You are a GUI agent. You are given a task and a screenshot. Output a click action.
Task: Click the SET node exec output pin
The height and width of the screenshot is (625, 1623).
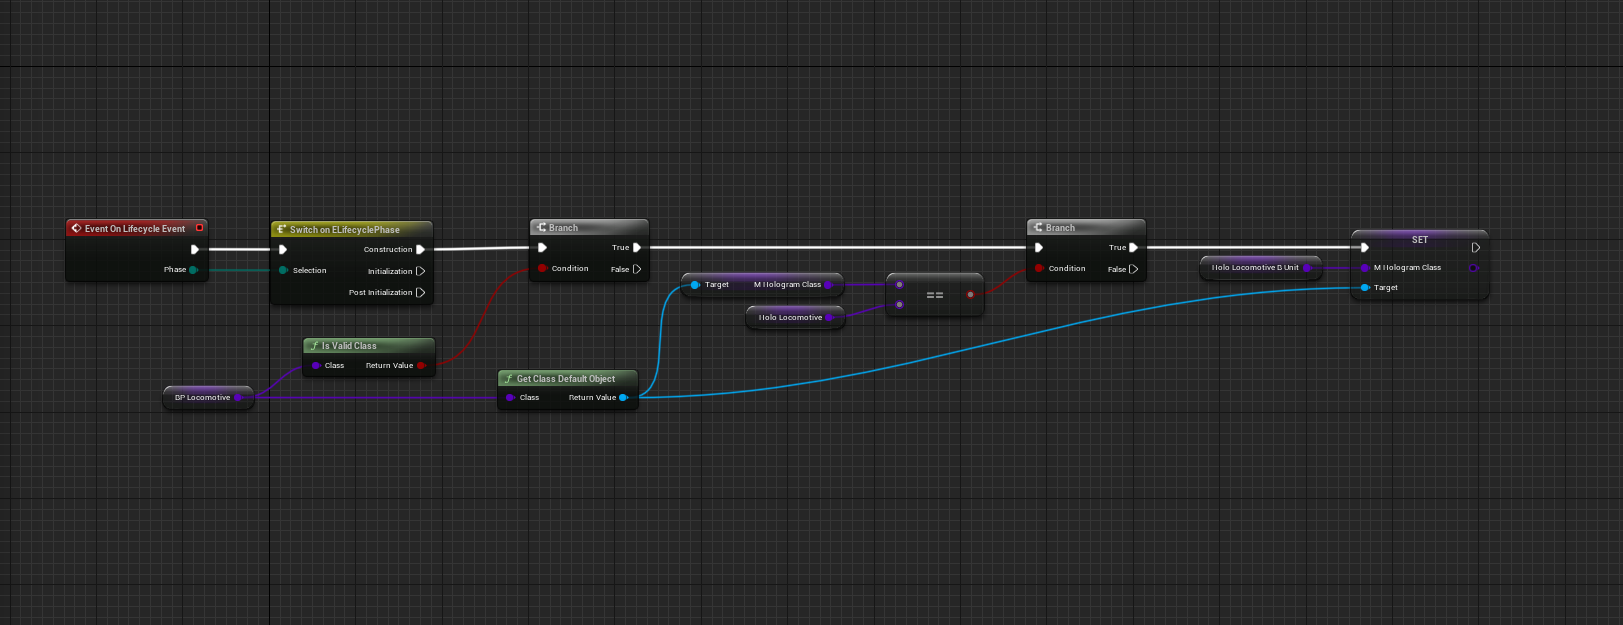1475,248
